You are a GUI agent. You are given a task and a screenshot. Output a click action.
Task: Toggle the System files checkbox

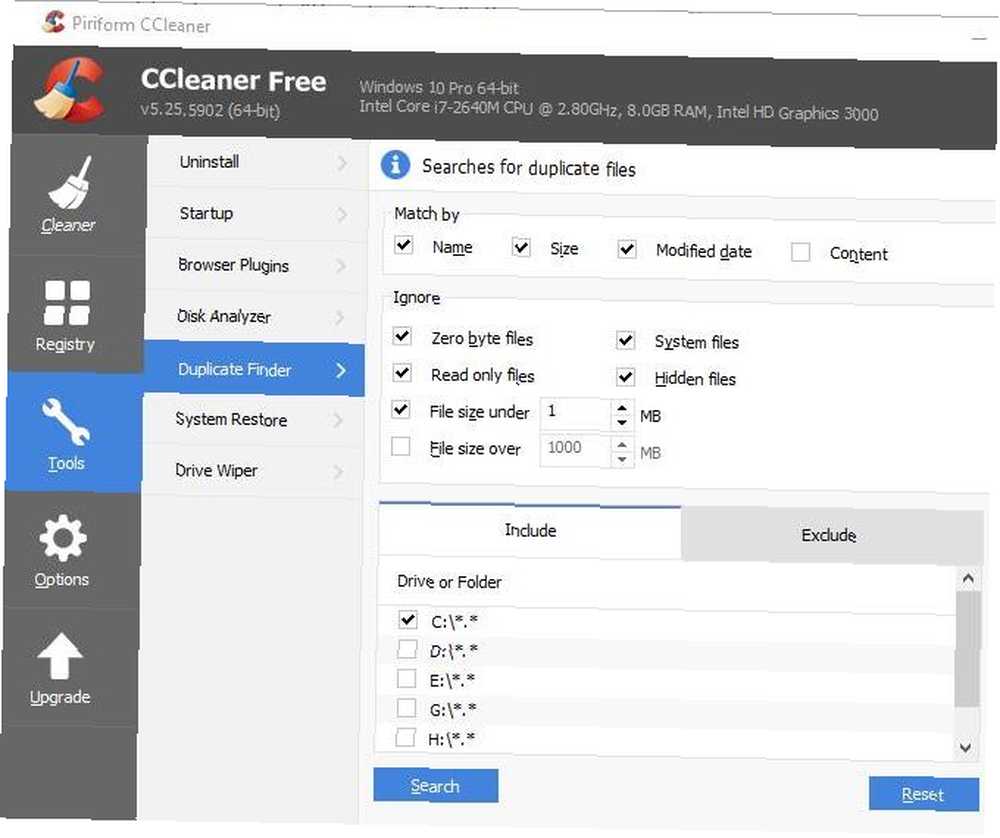point(626,340)
